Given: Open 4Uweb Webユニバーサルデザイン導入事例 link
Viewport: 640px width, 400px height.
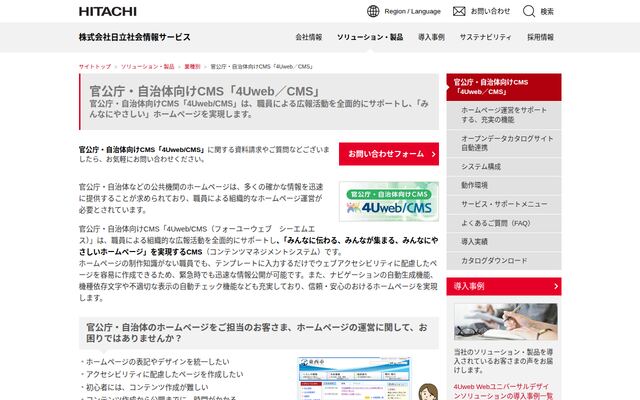Looking at the screenshot, I should tap(503, 391).
